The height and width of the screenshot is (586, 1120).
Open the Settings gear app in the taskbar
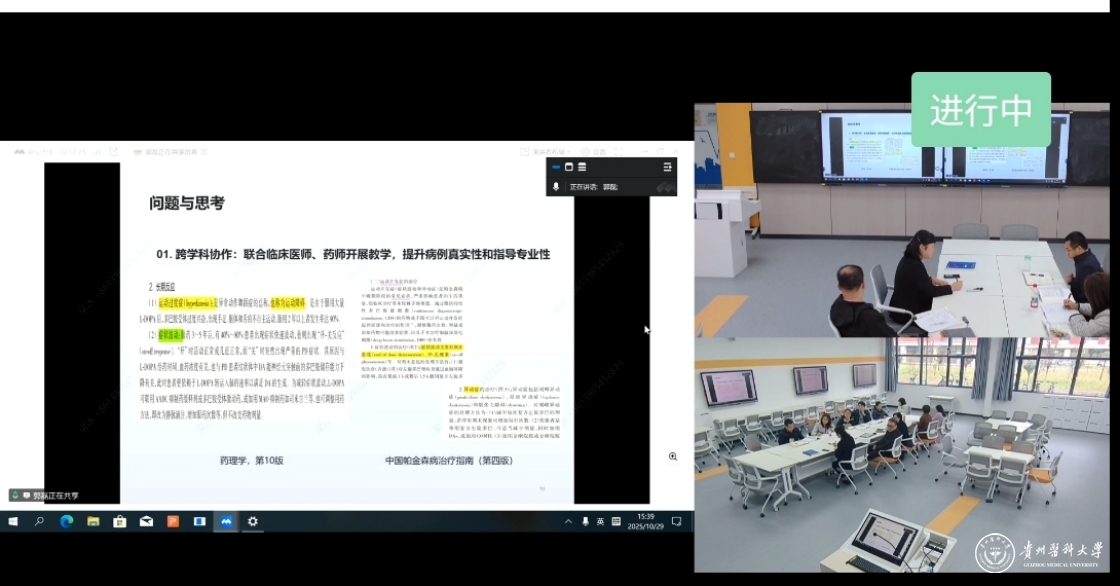tap(253, 521)
